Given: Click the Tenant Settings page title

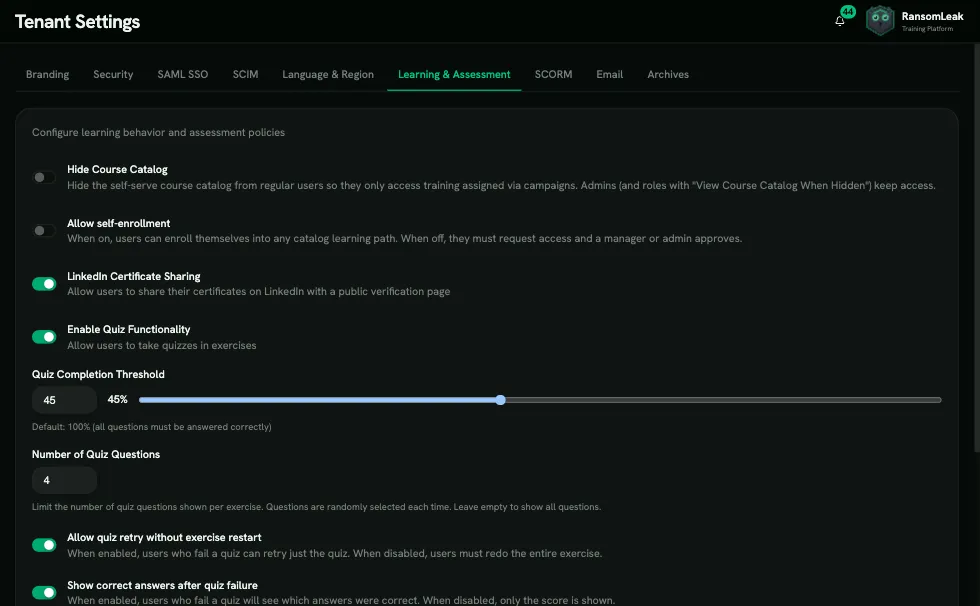Looking at the screenshot, I should point(78,22).
